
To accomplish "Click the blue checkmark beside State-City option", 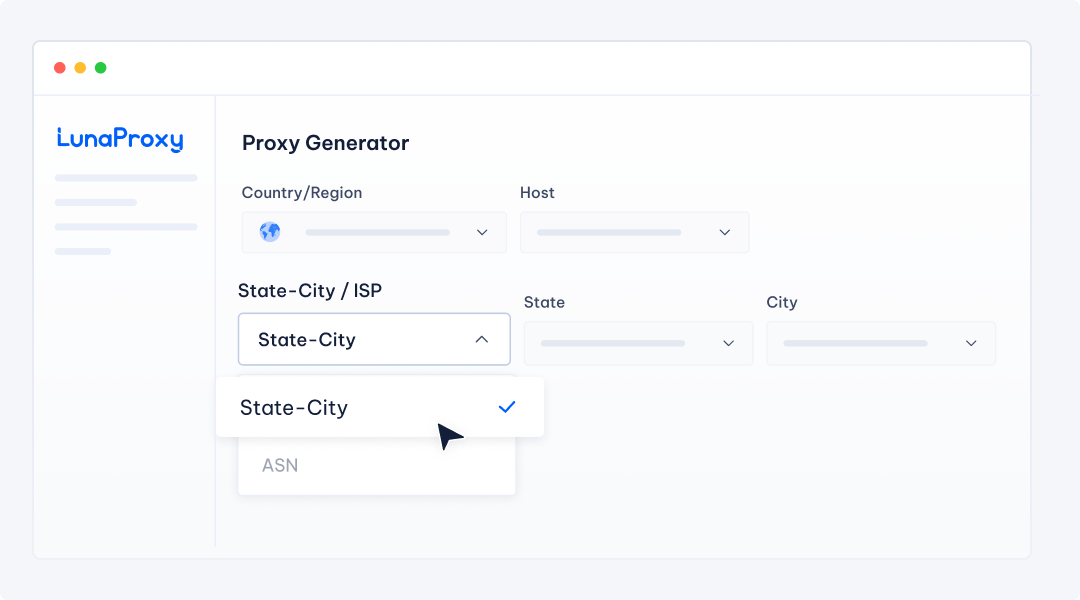I will (x=507, y=407).
